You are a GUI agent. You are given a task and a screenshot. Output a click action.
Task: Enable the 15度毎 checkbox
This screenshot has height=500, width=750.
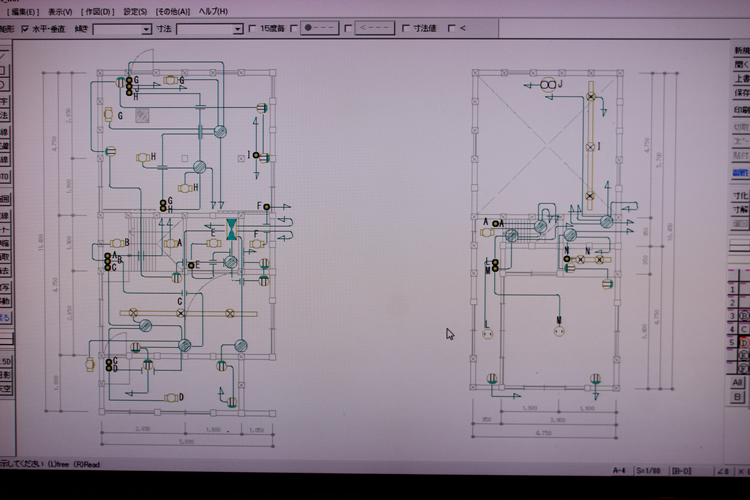[x=251, y=29]
